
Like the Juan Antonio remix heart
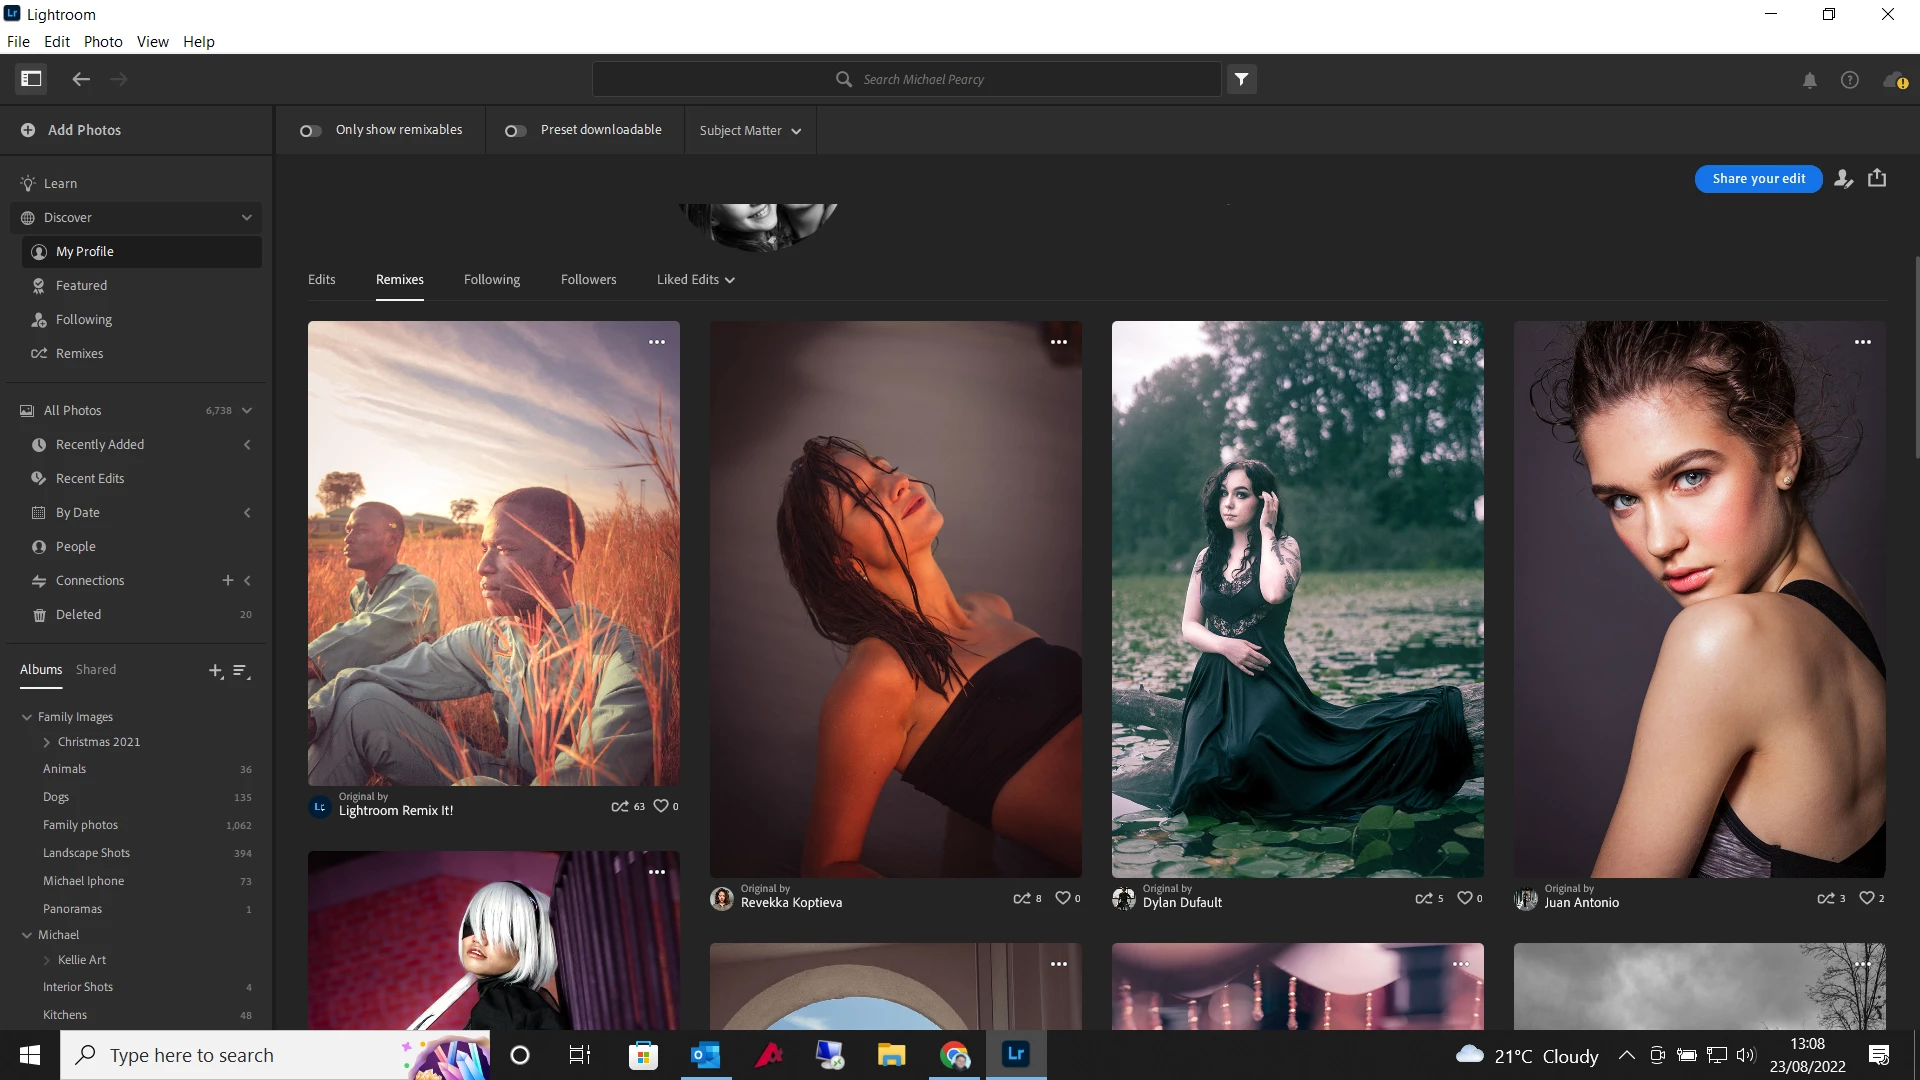click(x=1866, y=898)
